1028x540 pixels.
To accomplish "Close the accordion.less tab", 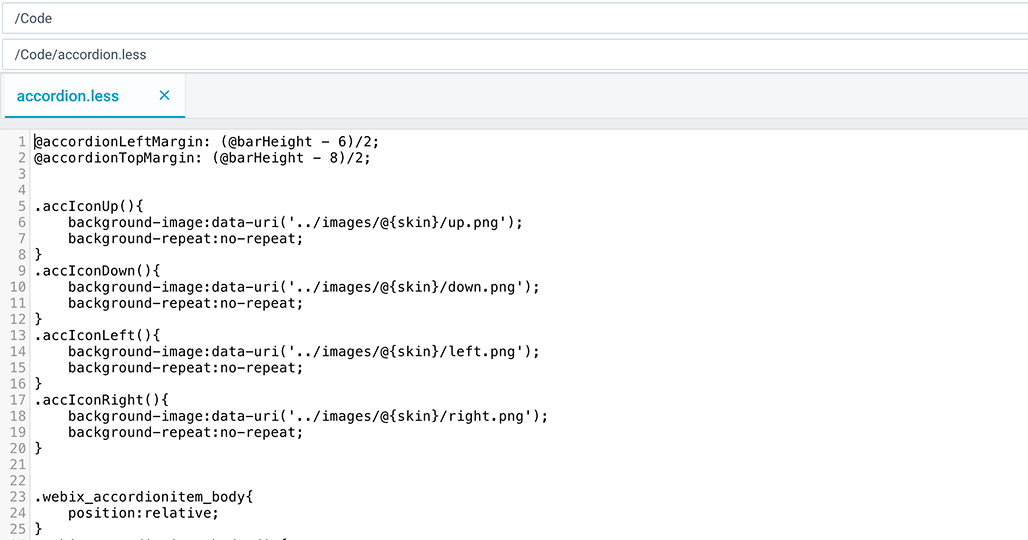I will click(x=165, y=96).
